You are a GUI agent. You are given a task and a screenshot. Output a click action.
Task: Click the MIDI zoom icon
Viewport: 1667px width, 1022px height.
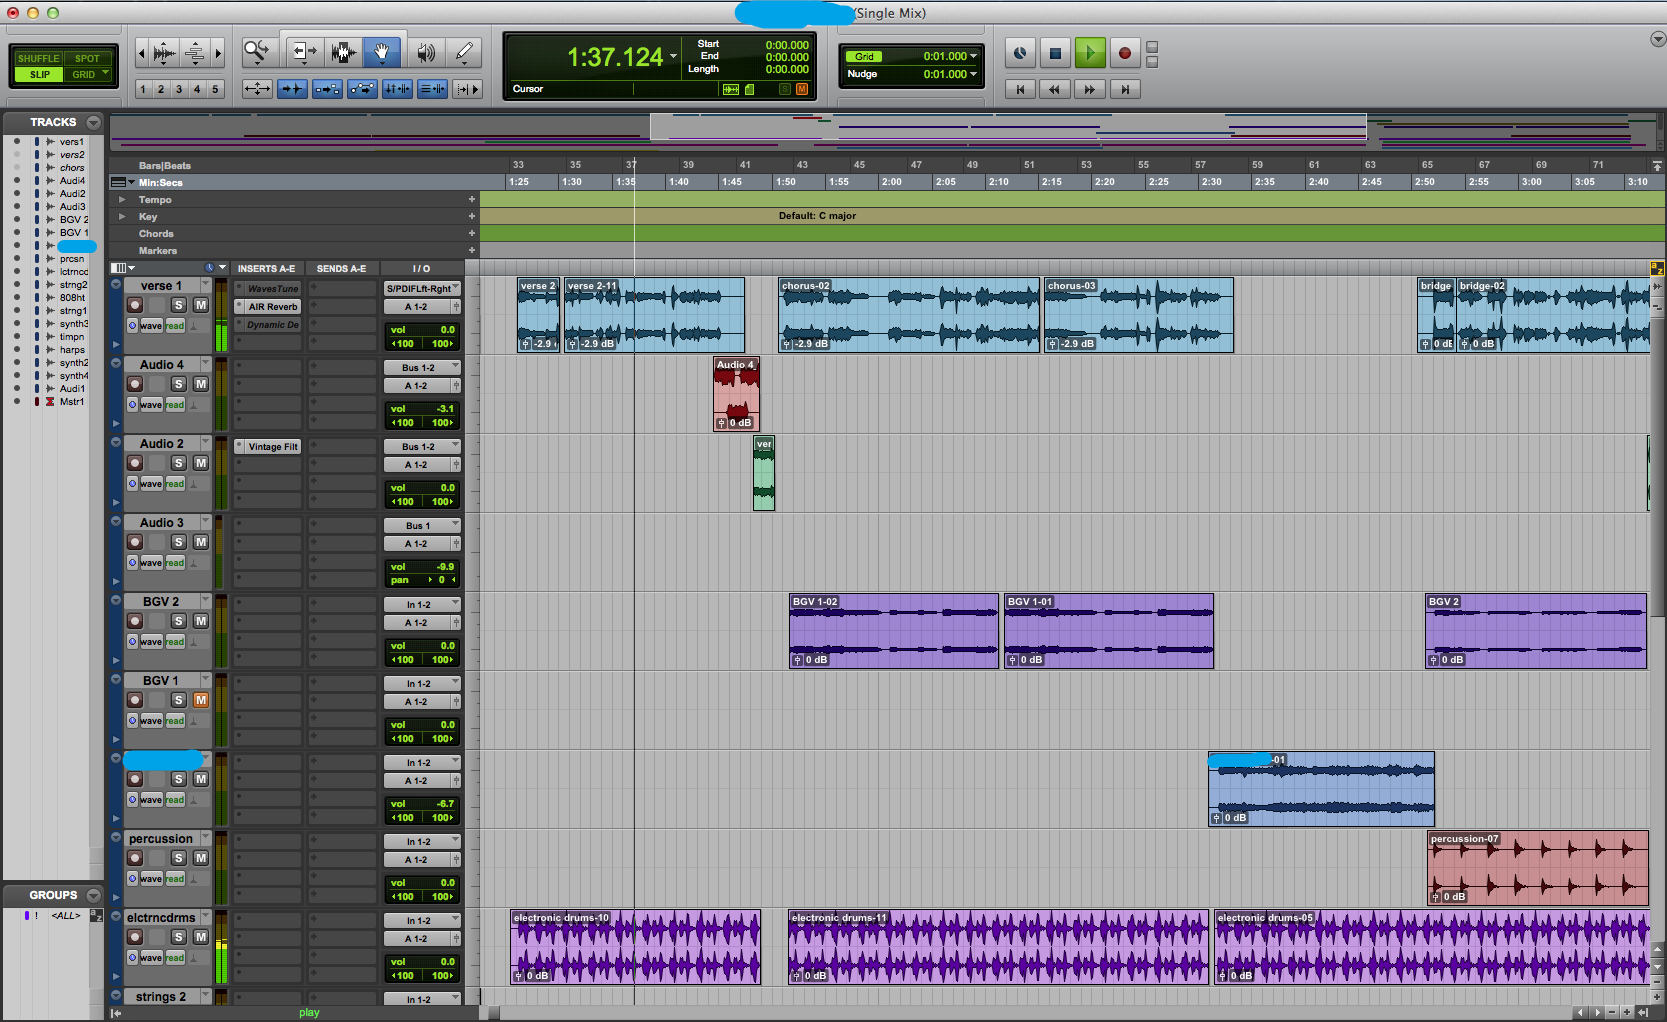pos(196,53)
